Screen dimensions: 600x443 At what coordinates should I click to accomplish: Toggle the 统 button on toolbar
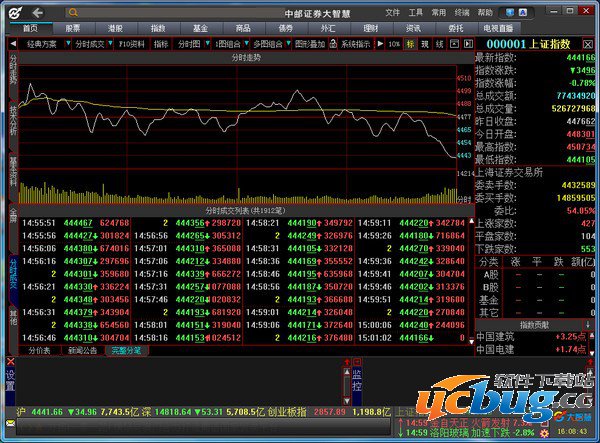pos(439,44)
